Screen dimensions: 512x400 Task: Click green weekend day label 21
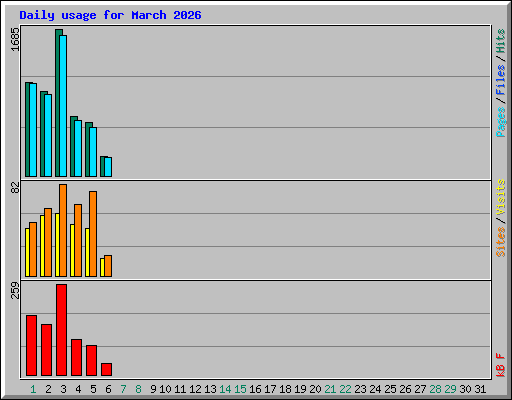pos(330,389)
